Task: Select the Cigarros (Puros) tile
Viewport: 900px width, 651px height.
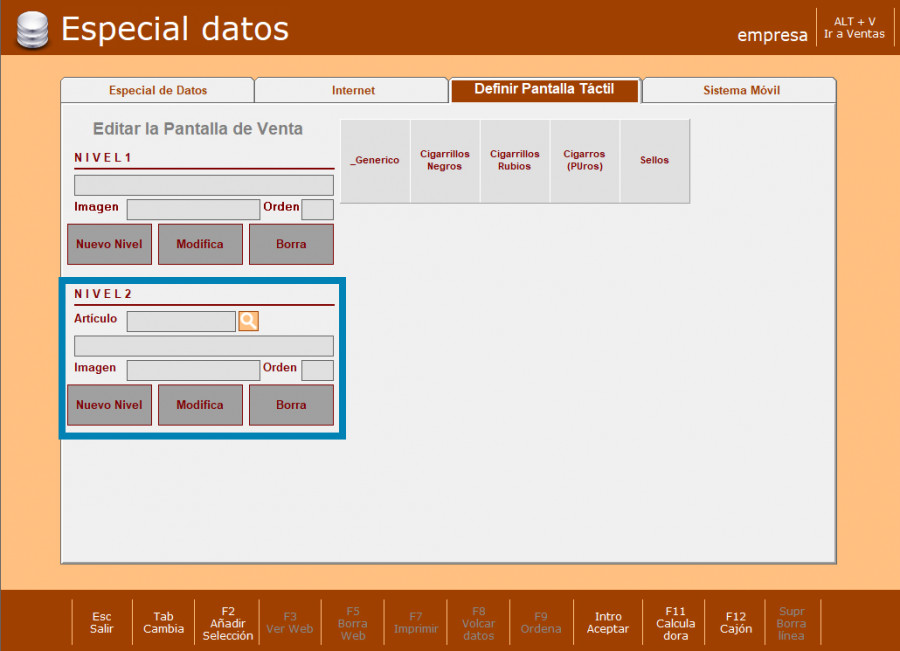Action: tap(584, 161)
